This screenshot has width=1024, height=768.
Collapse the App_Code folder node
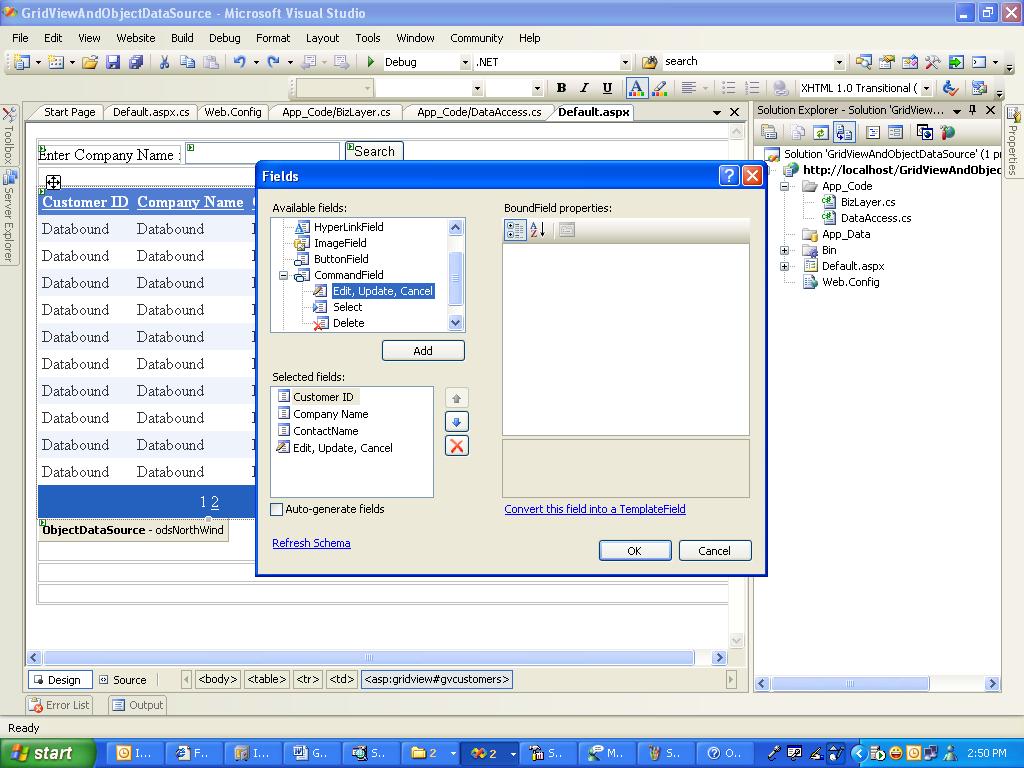coord(784,186)
